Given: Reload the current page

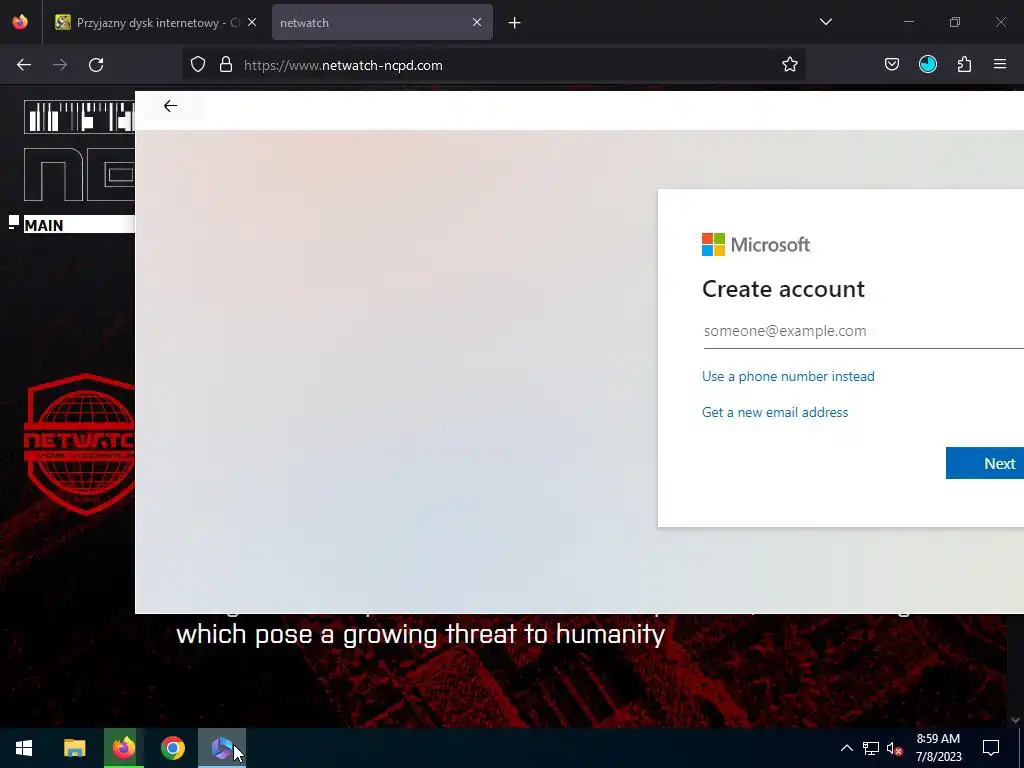Looking at the screenshot, I should (x=96, y=65).
